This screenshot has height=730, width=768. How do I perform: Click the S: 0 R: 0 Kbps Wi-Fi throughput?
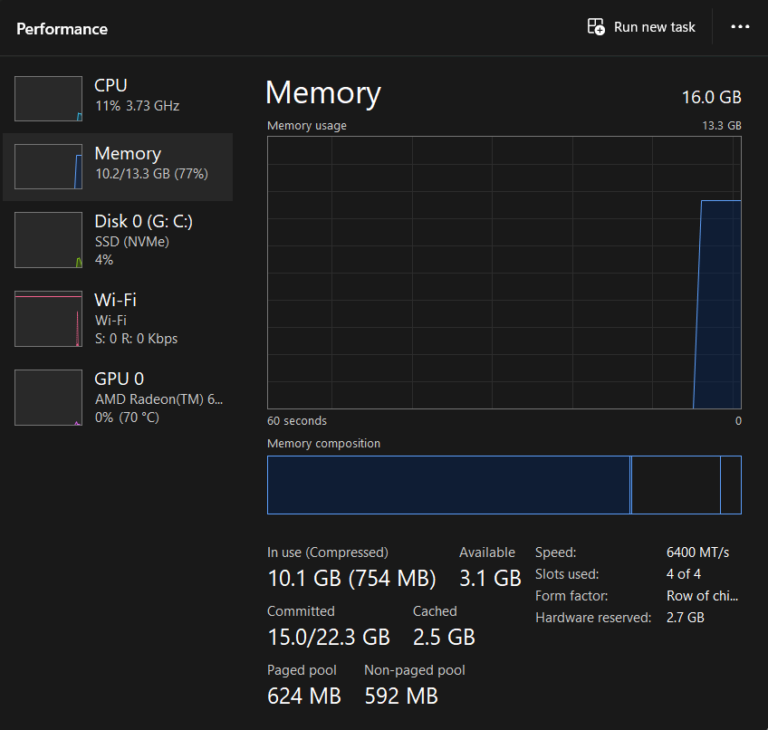click(136, 339)
